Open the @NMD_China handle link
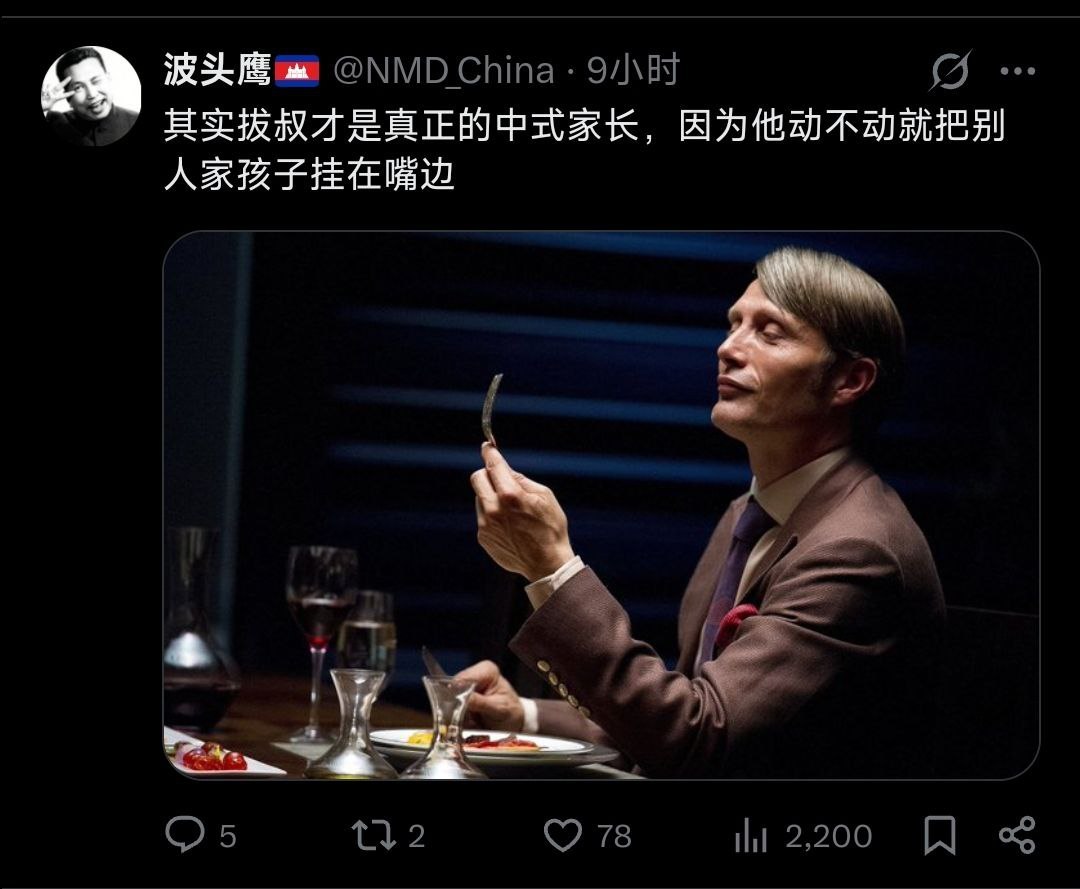This screenshot has width=1080, height=889. 444,70
